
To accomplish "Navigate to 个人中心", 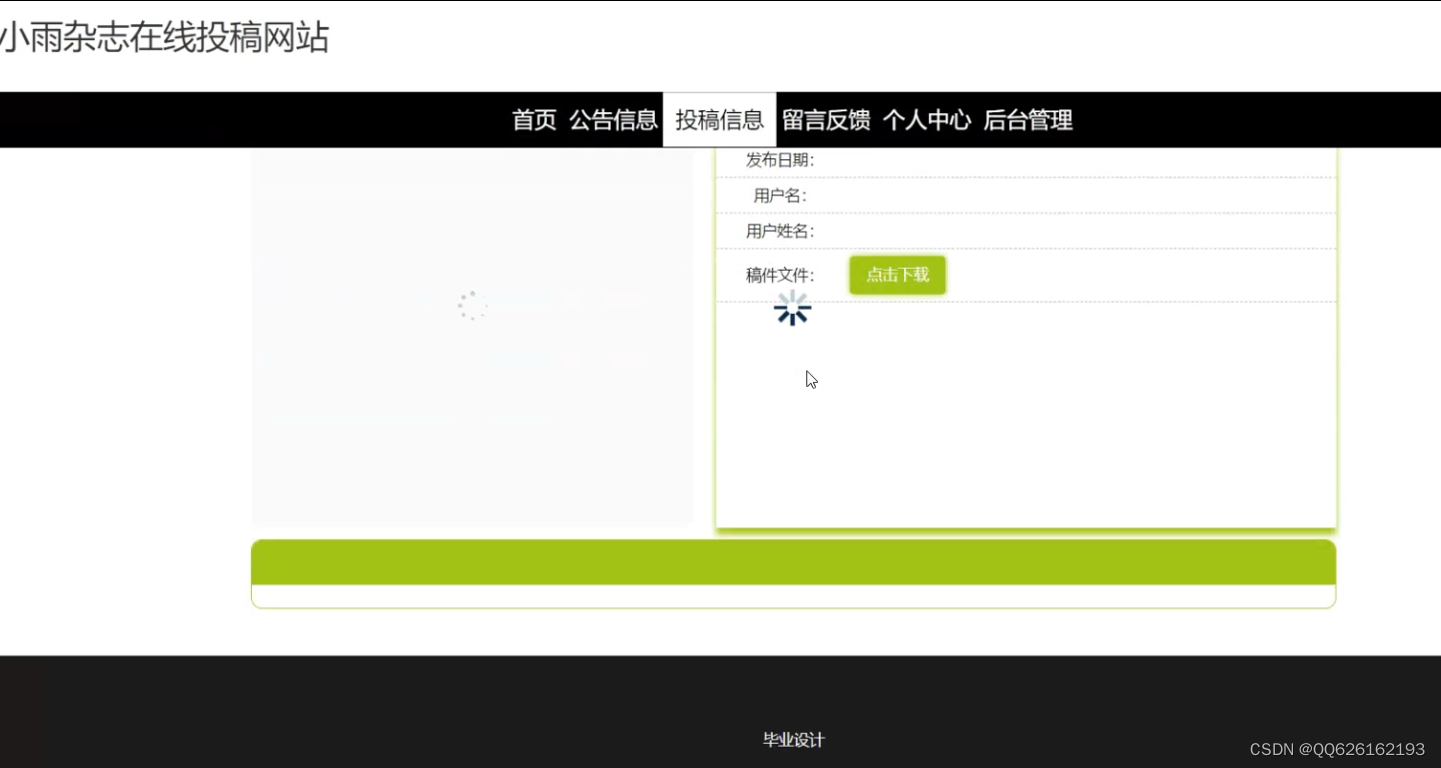I will 926,120.
